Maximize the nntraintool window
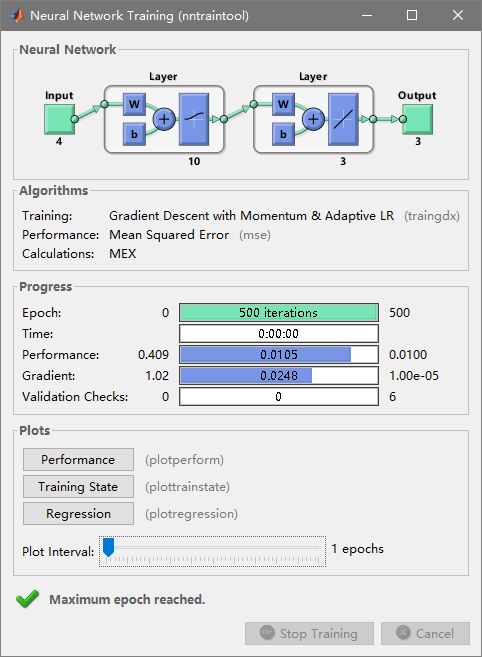The height and width of the screenshot is (657, 482). (412, 16)
